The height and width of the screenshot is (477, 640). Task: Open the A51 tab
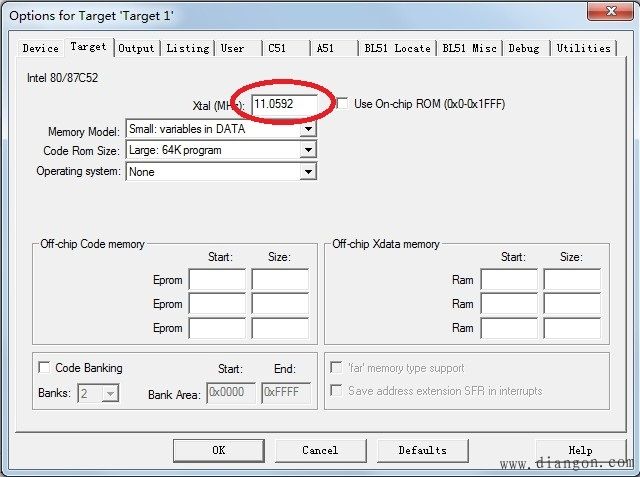click(333, 48)
